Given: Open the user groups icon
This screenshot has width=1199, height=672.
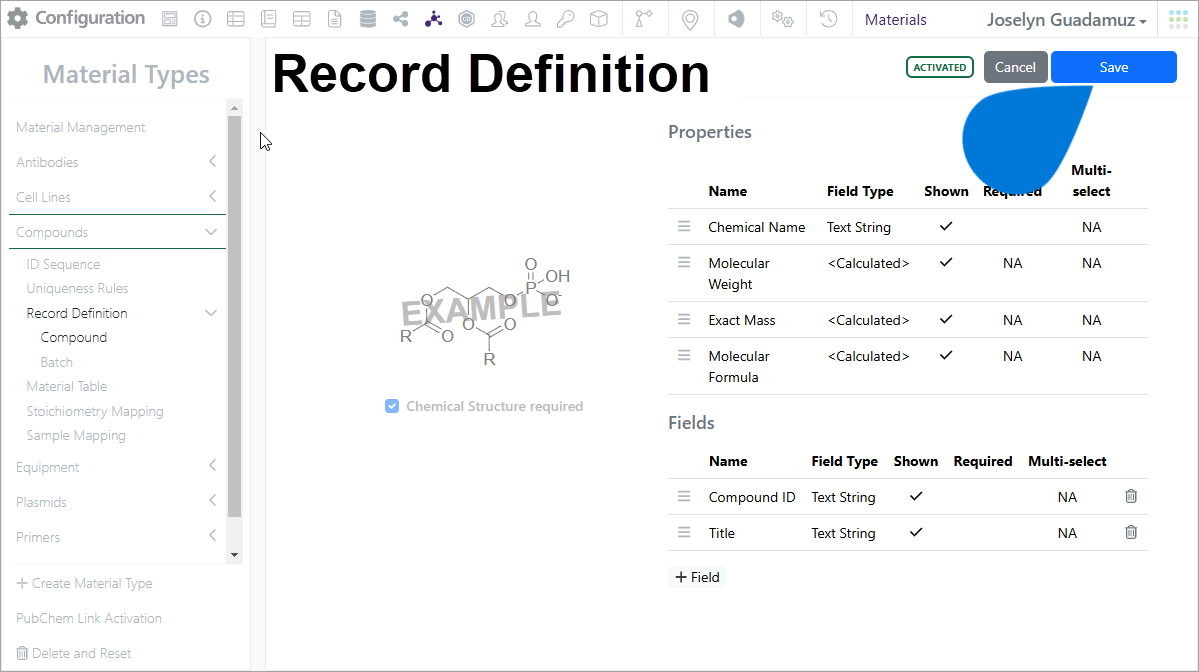Looking at the screenshot, I should tap(499, 19).
